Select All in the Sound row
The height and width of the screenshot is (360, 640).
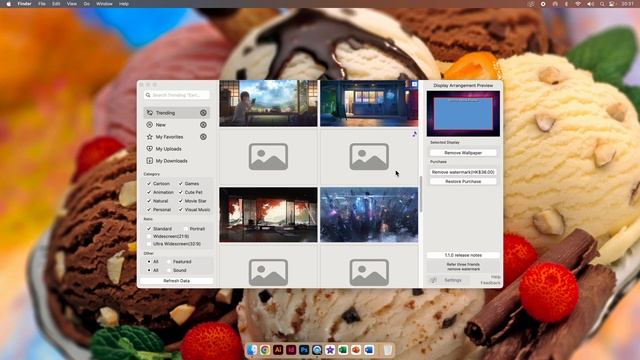point(149,270)
